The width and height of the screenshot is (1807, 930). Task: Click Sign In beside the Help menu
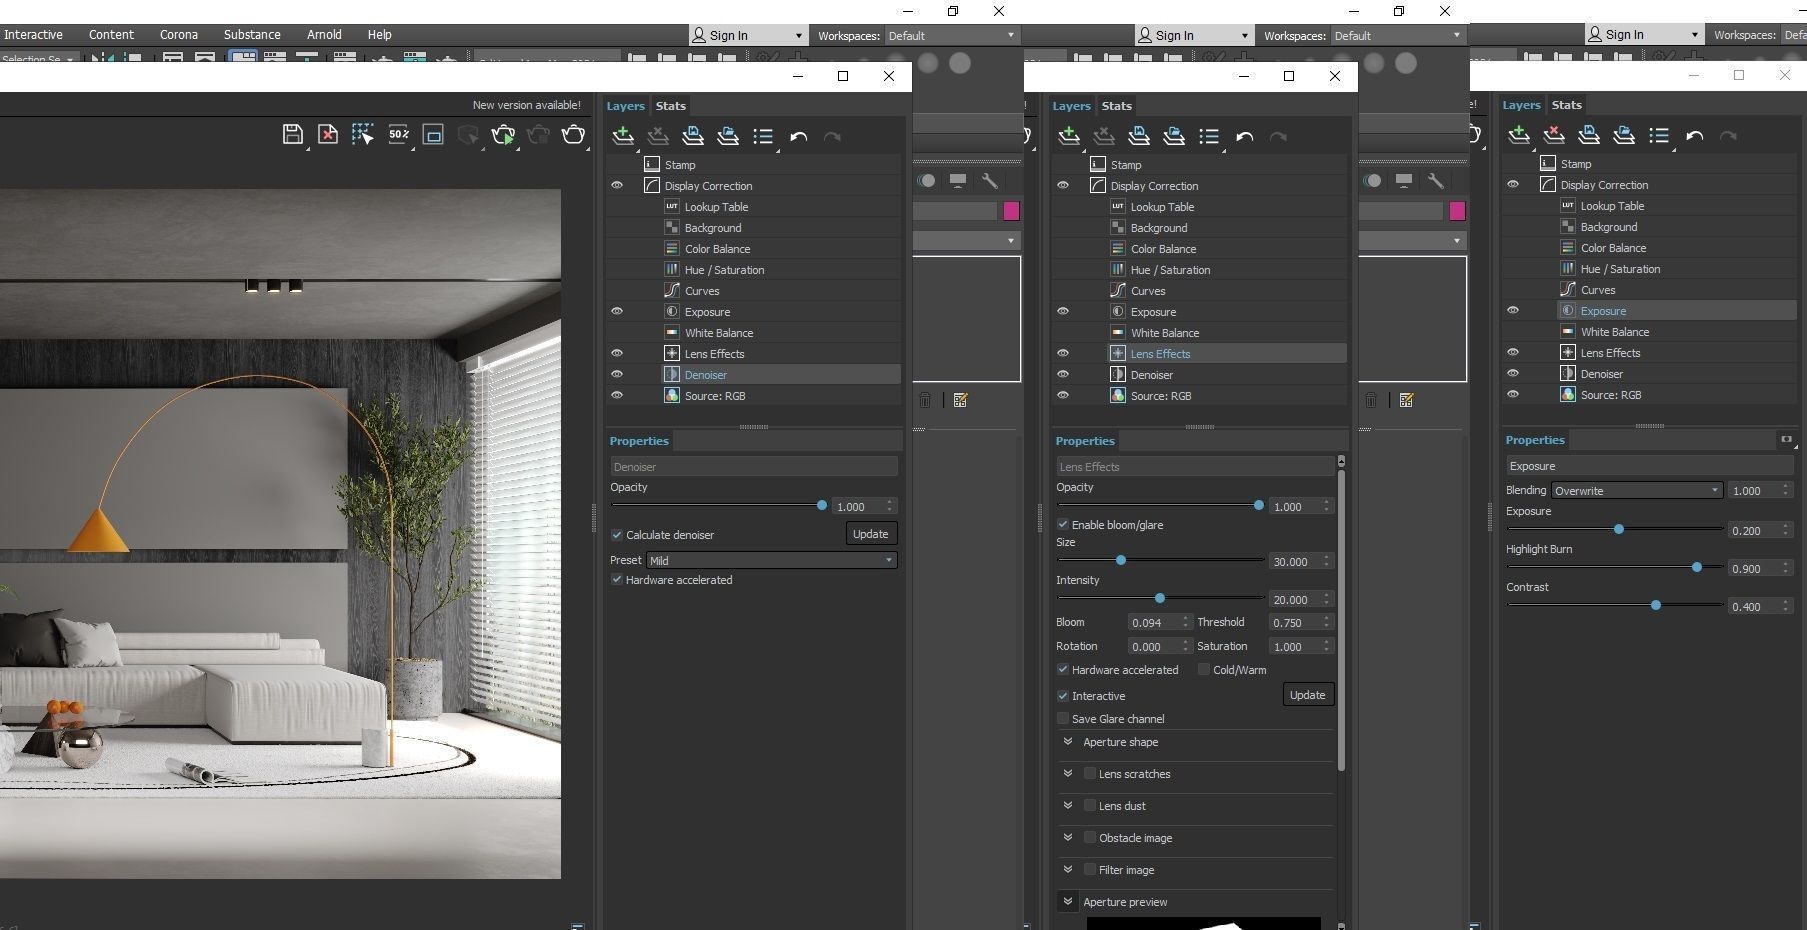coord(748,35)
